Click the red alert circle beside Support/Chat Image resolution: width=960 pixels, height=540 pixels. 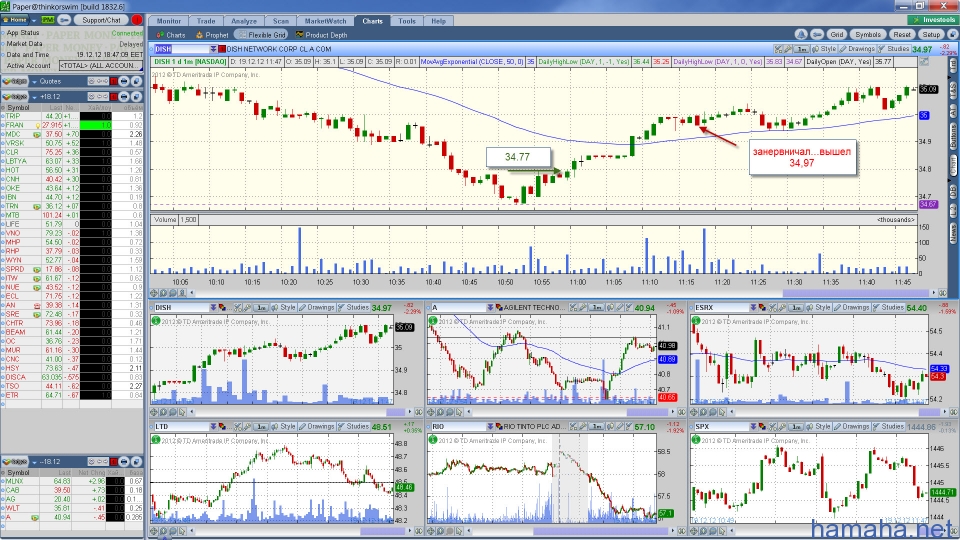137,20
